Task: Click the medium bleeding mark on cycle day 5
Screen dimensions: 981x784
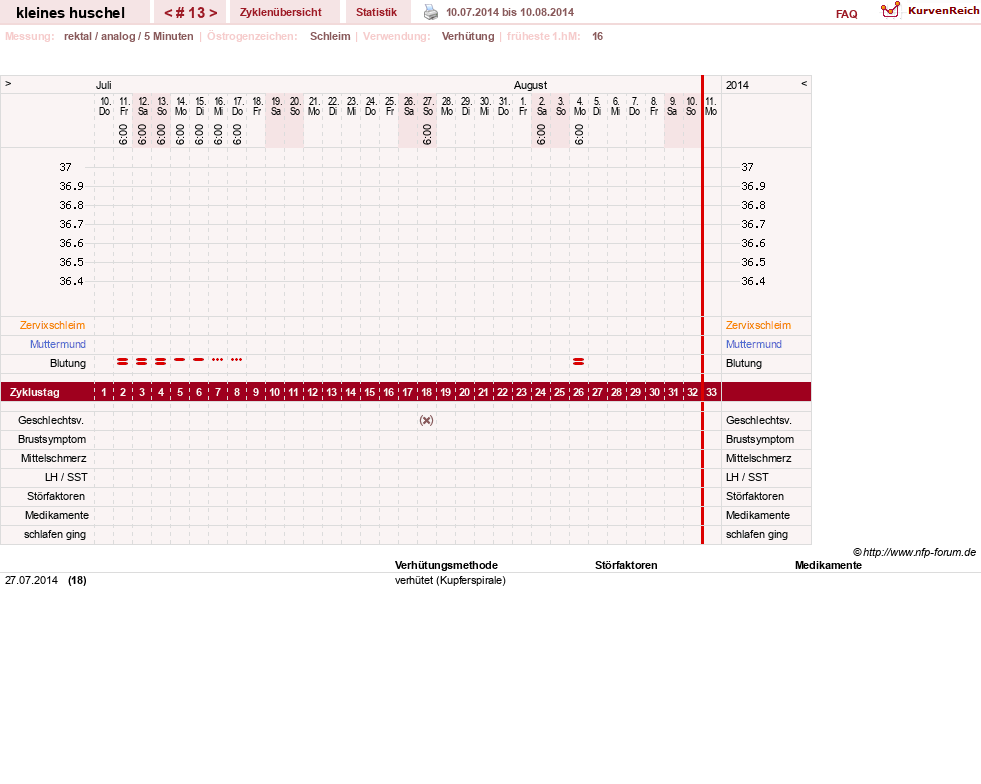Action: 180,360
